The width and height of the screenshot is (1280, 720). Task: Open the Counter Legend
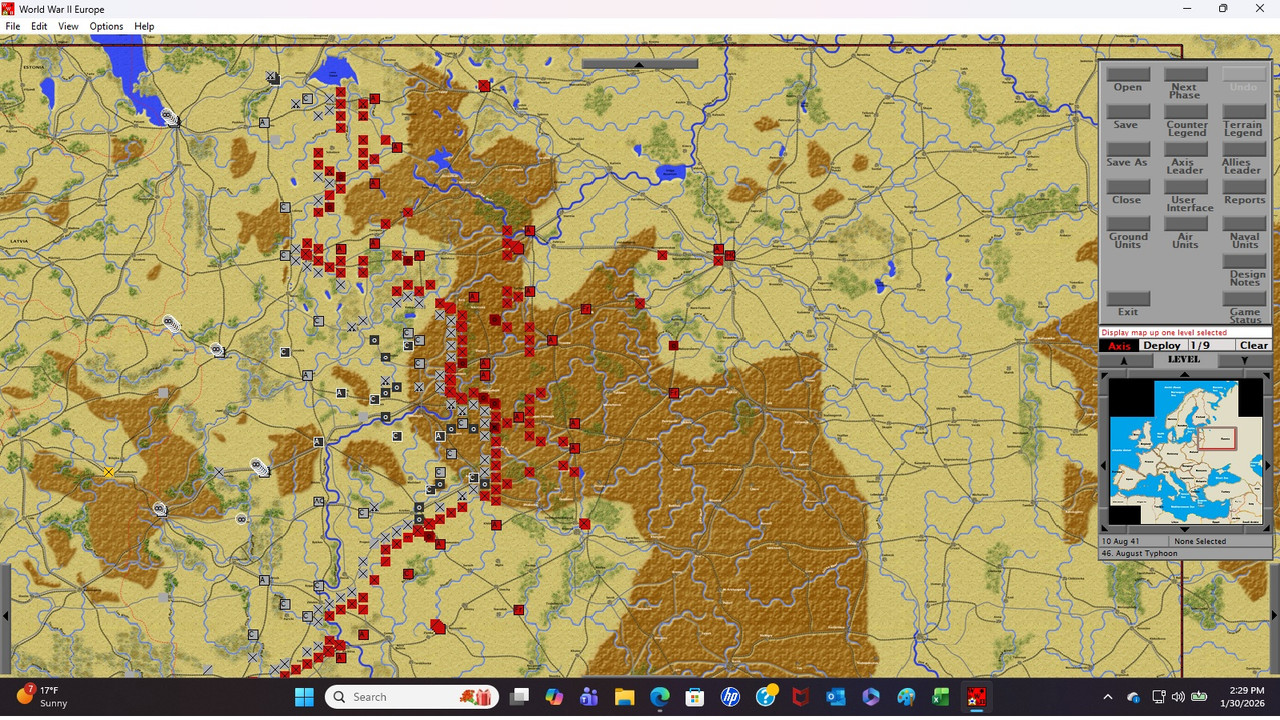coord(1185,111)
